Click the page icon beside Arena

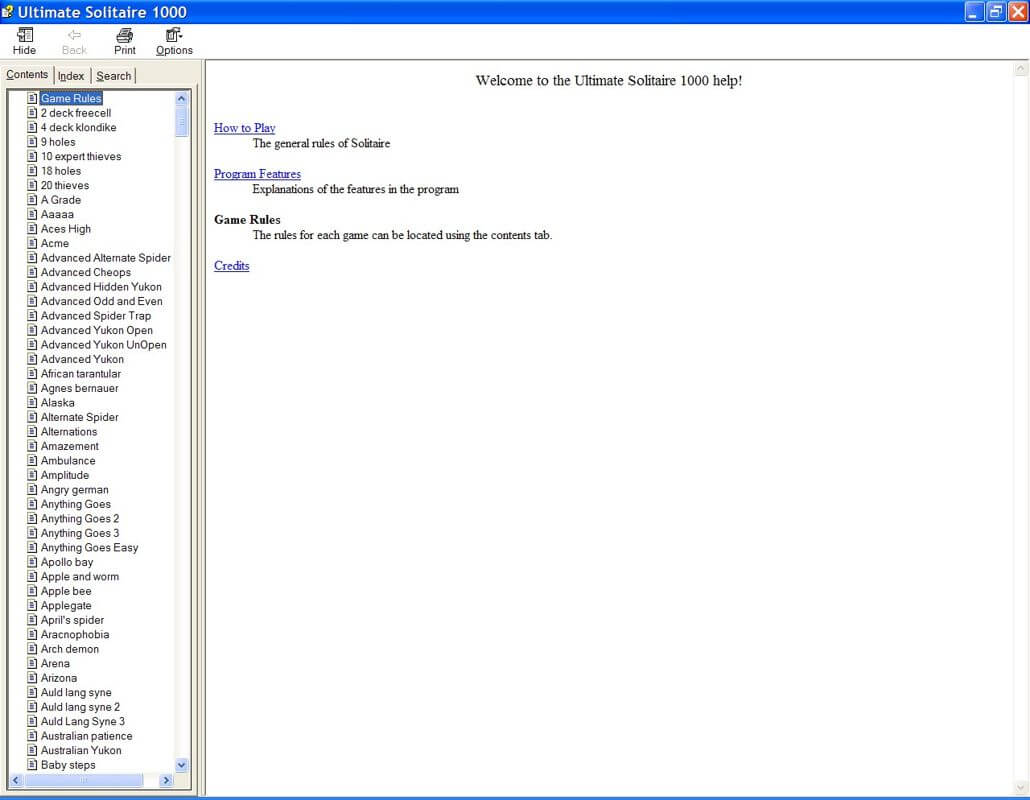coord(32,663)
